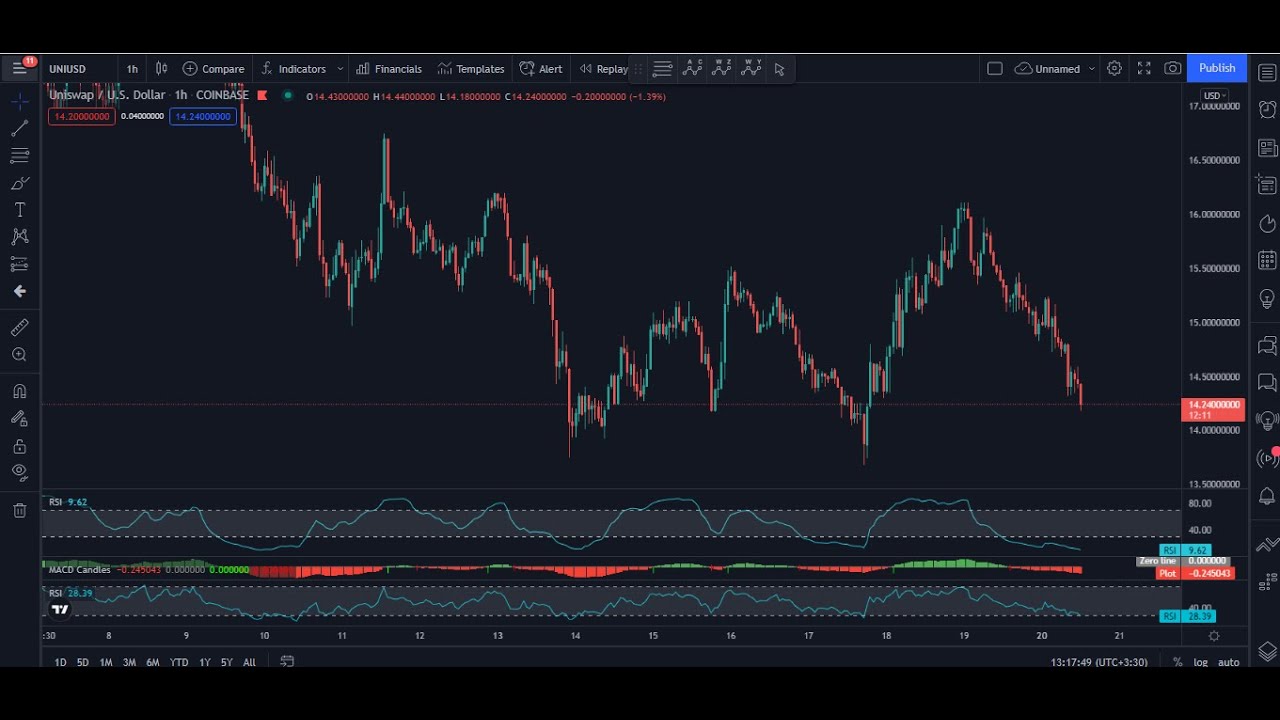Screen dimensions: 1280x720
Task: Select the A-C wave pattern tool
Action: (692, 68)
